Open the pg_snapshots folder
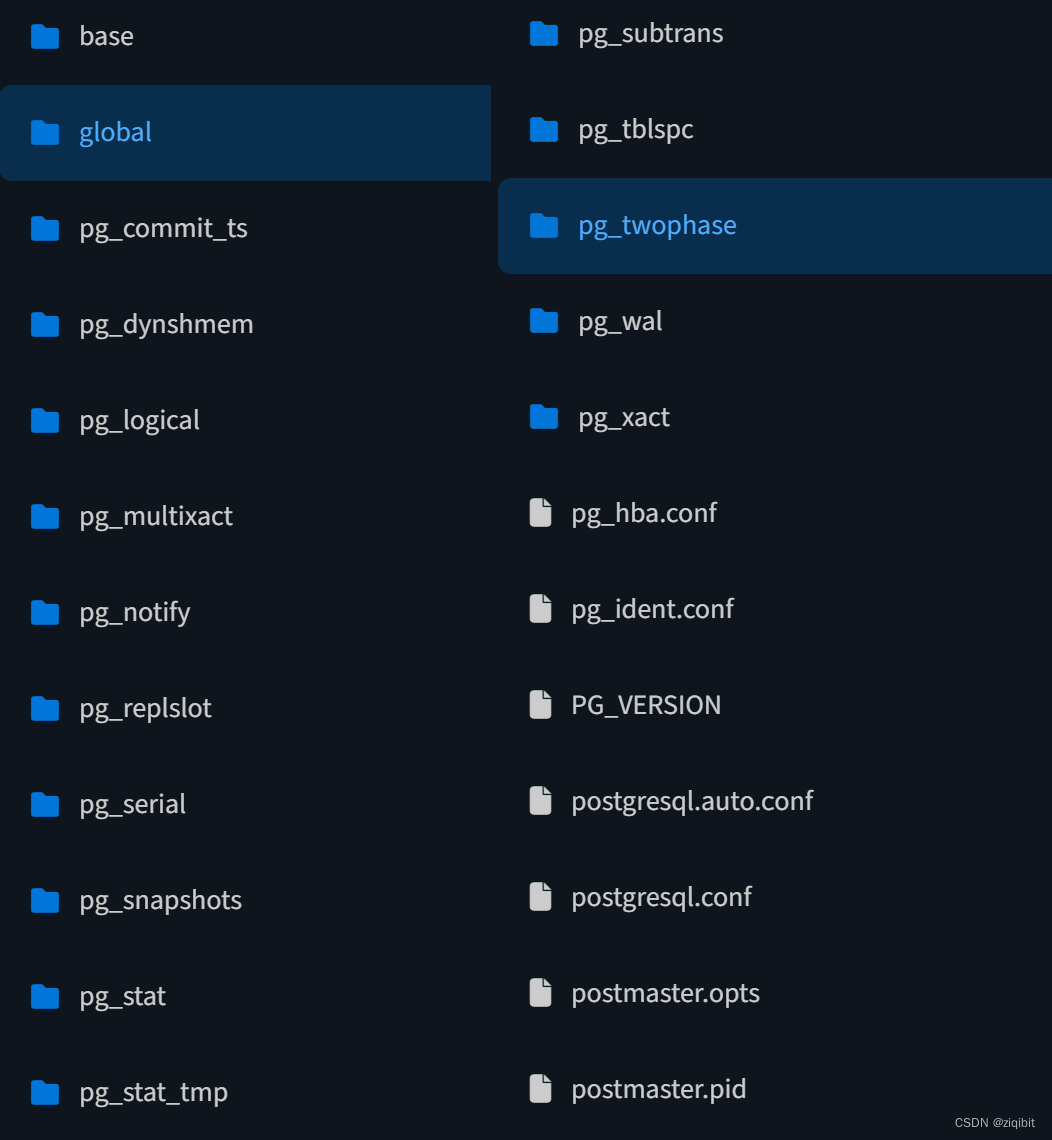 click(x=160, y=900)
